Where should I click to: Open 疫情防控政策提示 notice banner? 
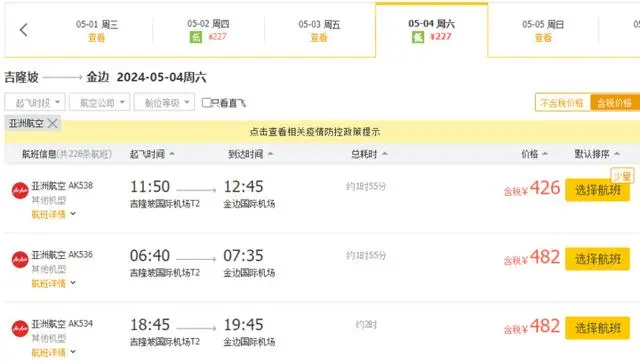coord(315,132)
